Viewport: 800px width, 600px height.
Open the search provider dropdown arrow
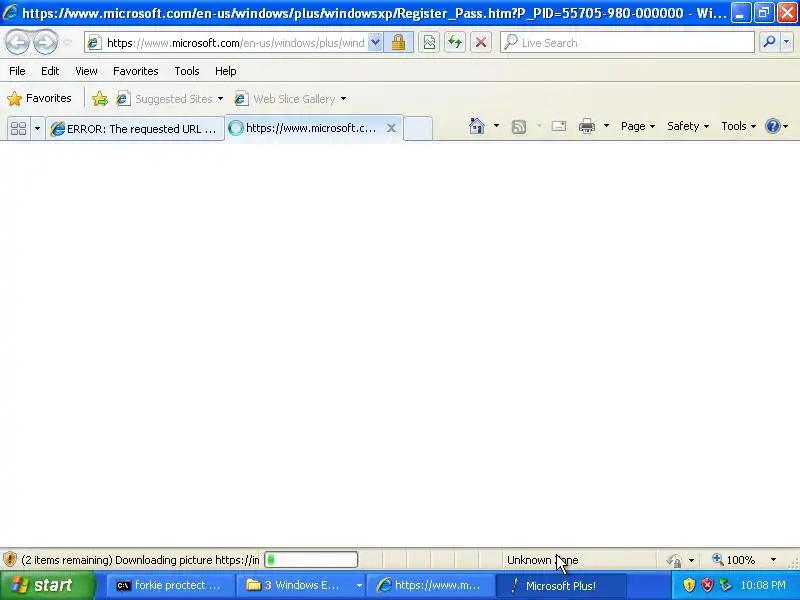point(786,42)
